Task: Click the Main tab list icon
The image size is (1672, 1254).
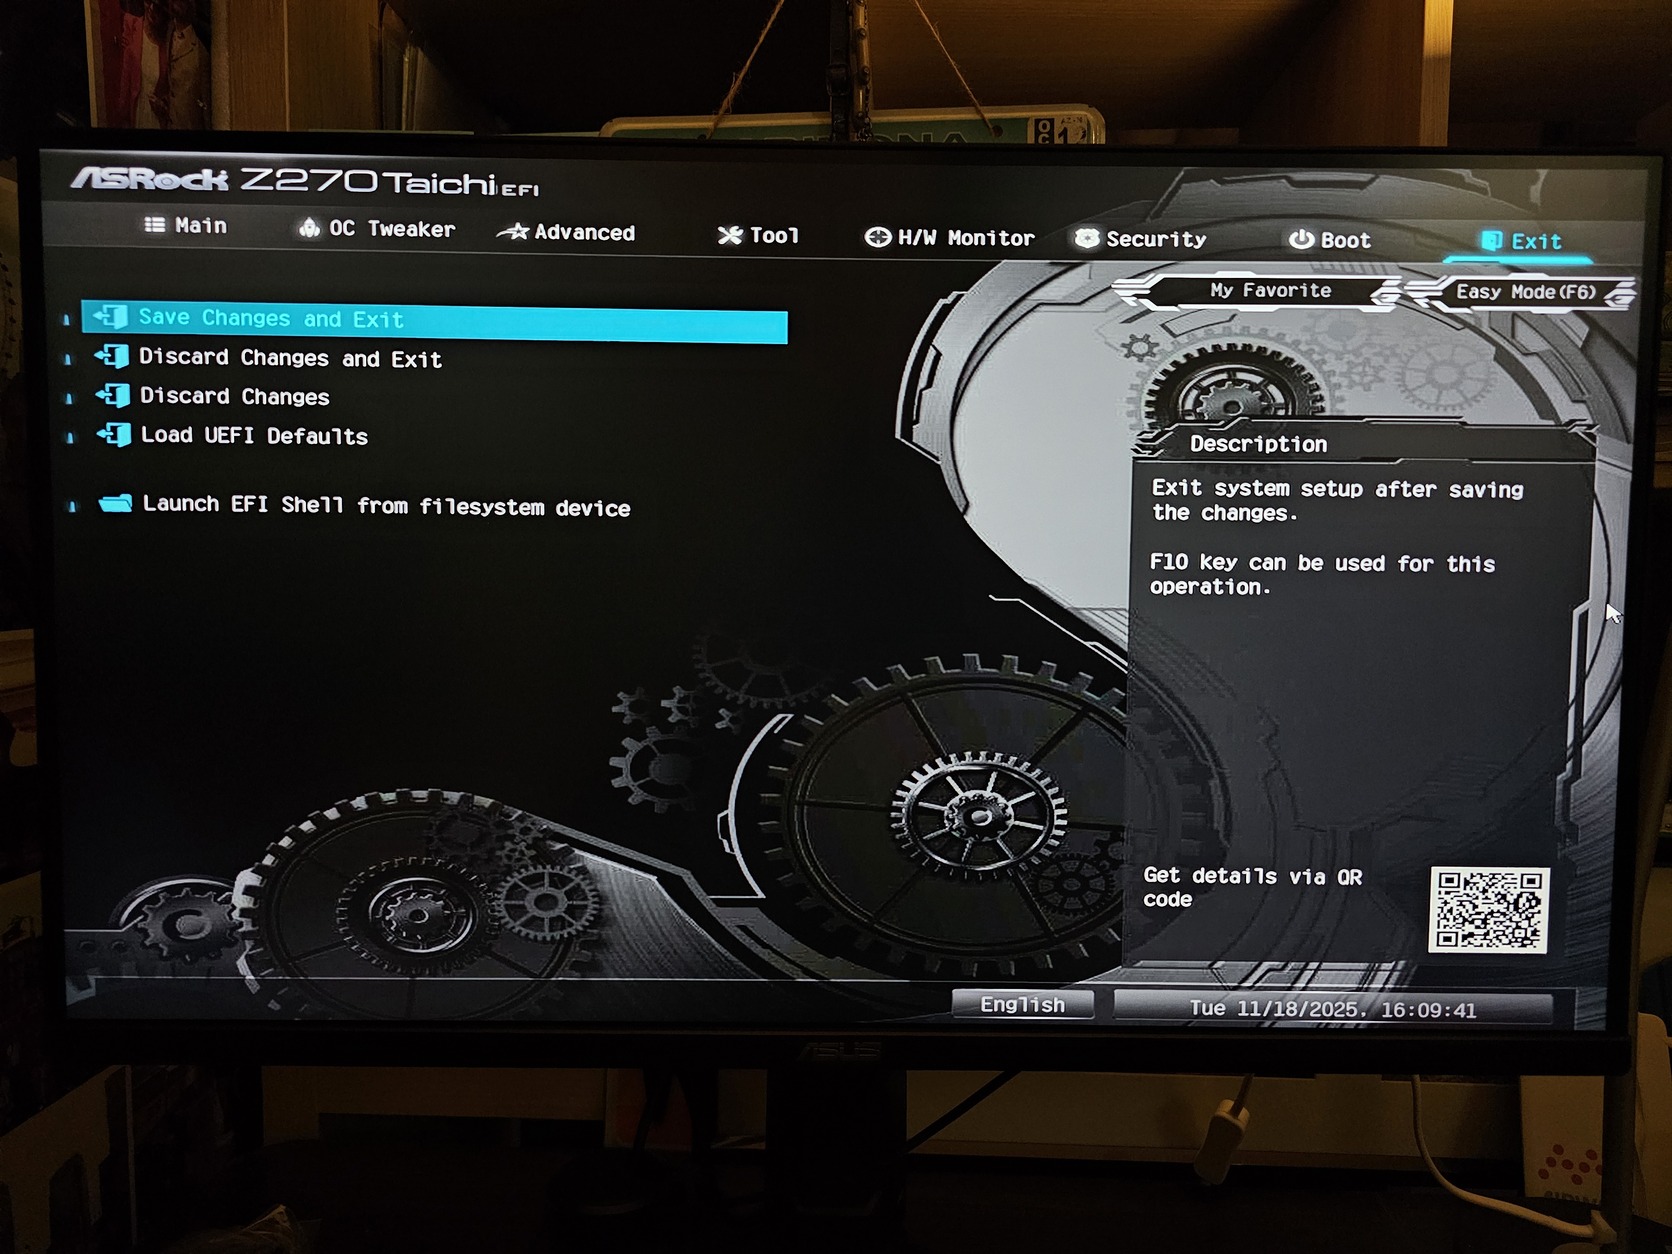Action: (155, 224)
